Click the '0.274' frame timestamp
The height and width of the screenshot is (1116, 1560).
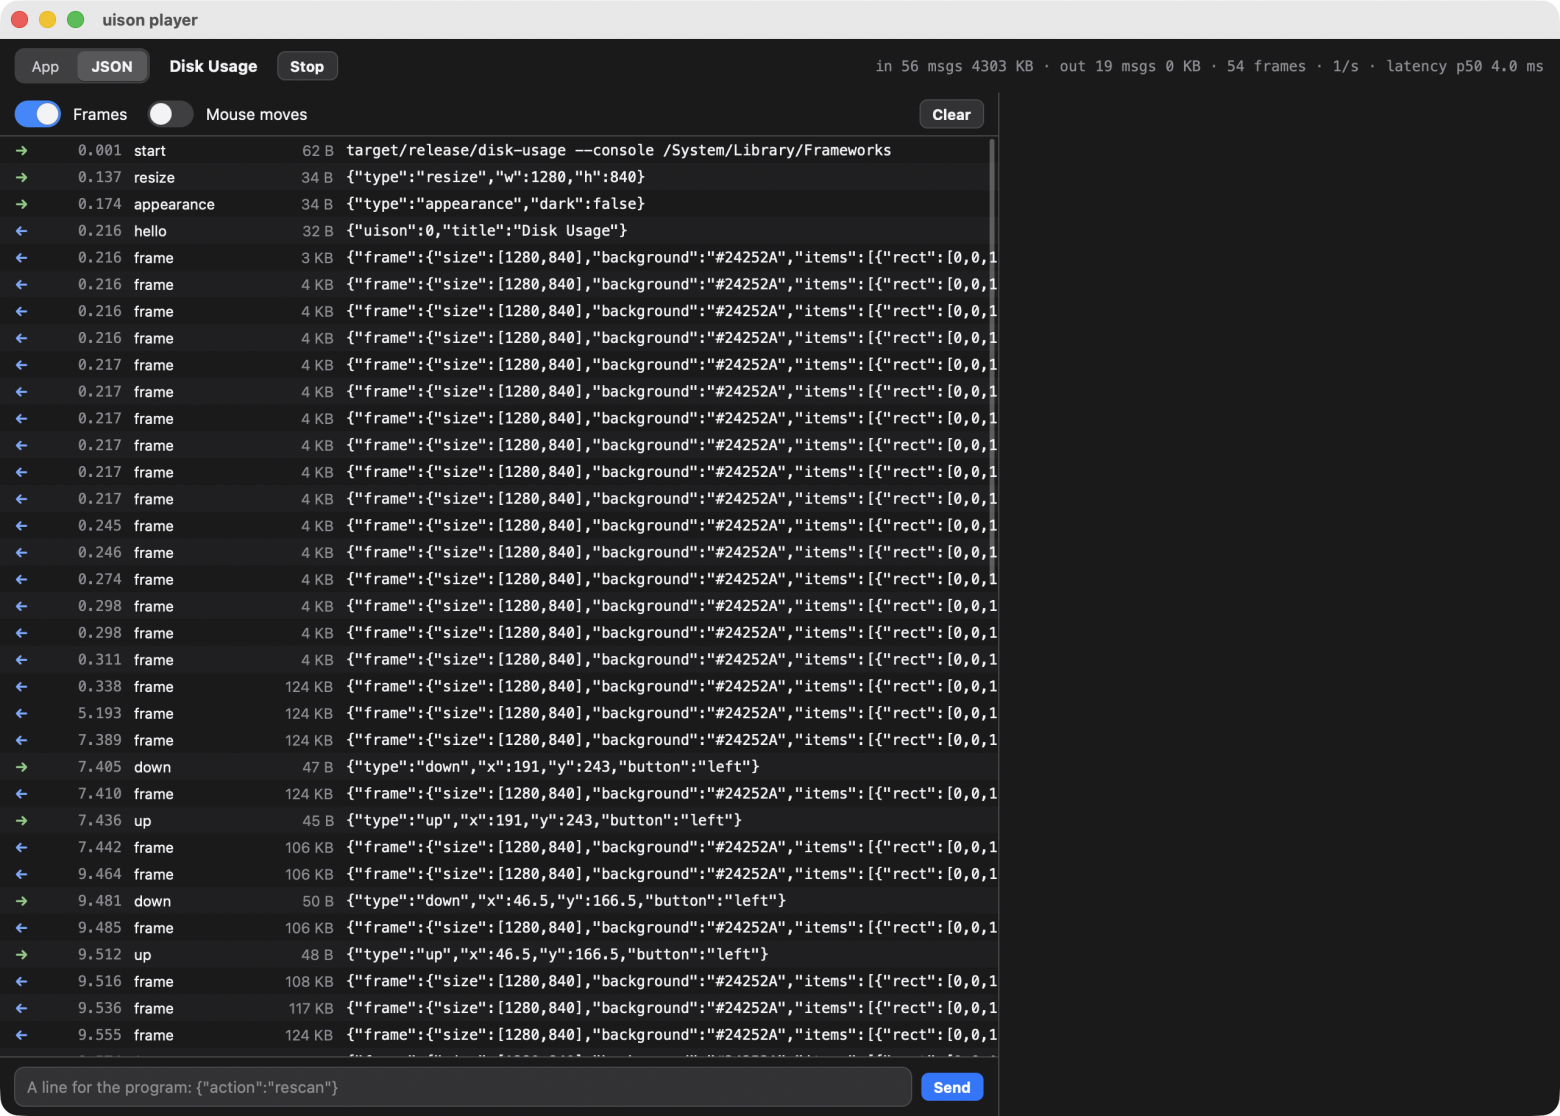click(x=100, y=579)
